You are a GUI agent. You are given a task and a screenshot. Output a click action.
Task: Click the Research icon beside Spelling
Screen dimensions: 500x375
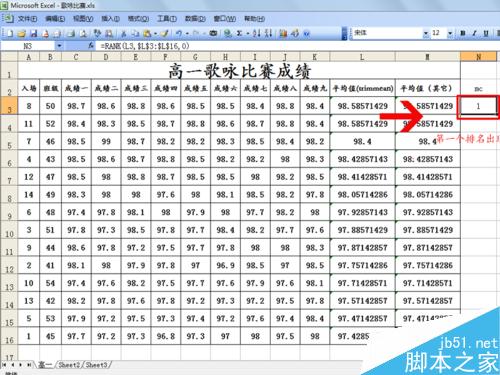pyautogui.click(x=109, y=33)
